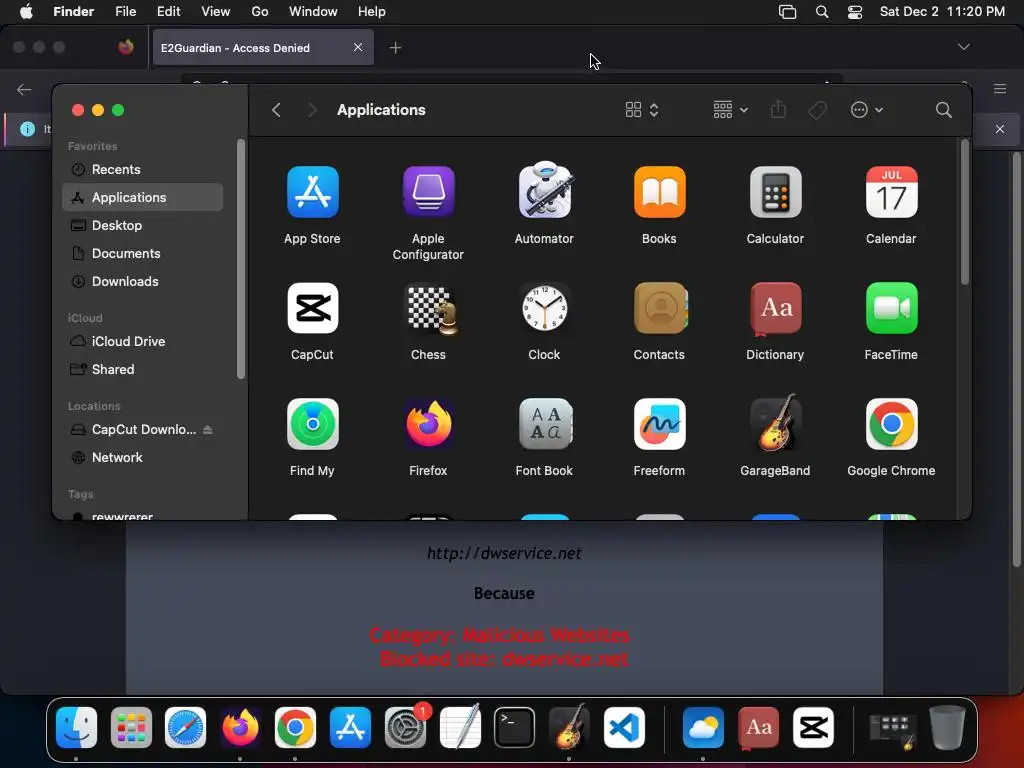Image resolution: width=1024 pixels, height=768 pixels.
Task: Click the Share toolbar icon
Action: pyautogui.click(x=778, y=109)
